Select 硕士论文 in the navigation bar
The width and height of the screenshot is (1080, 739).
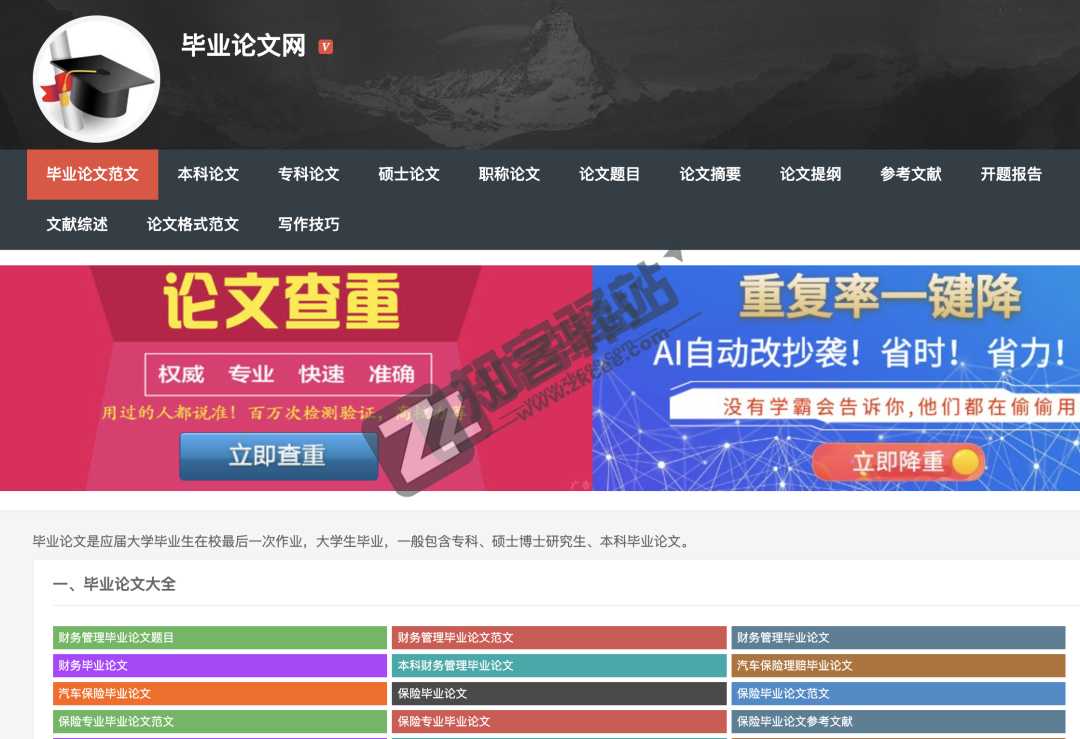[x=409, y=174]
